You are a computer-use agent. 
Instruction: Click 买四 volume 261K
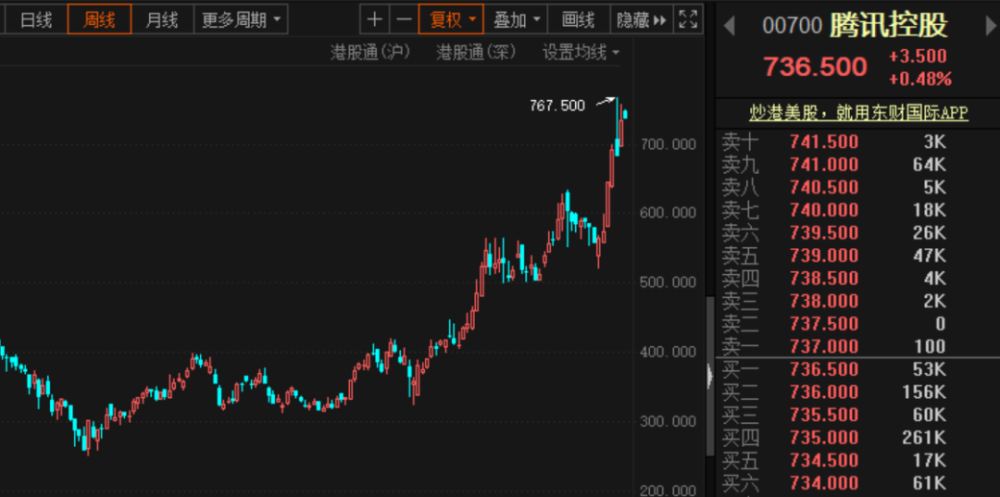(x=923, y=437)
